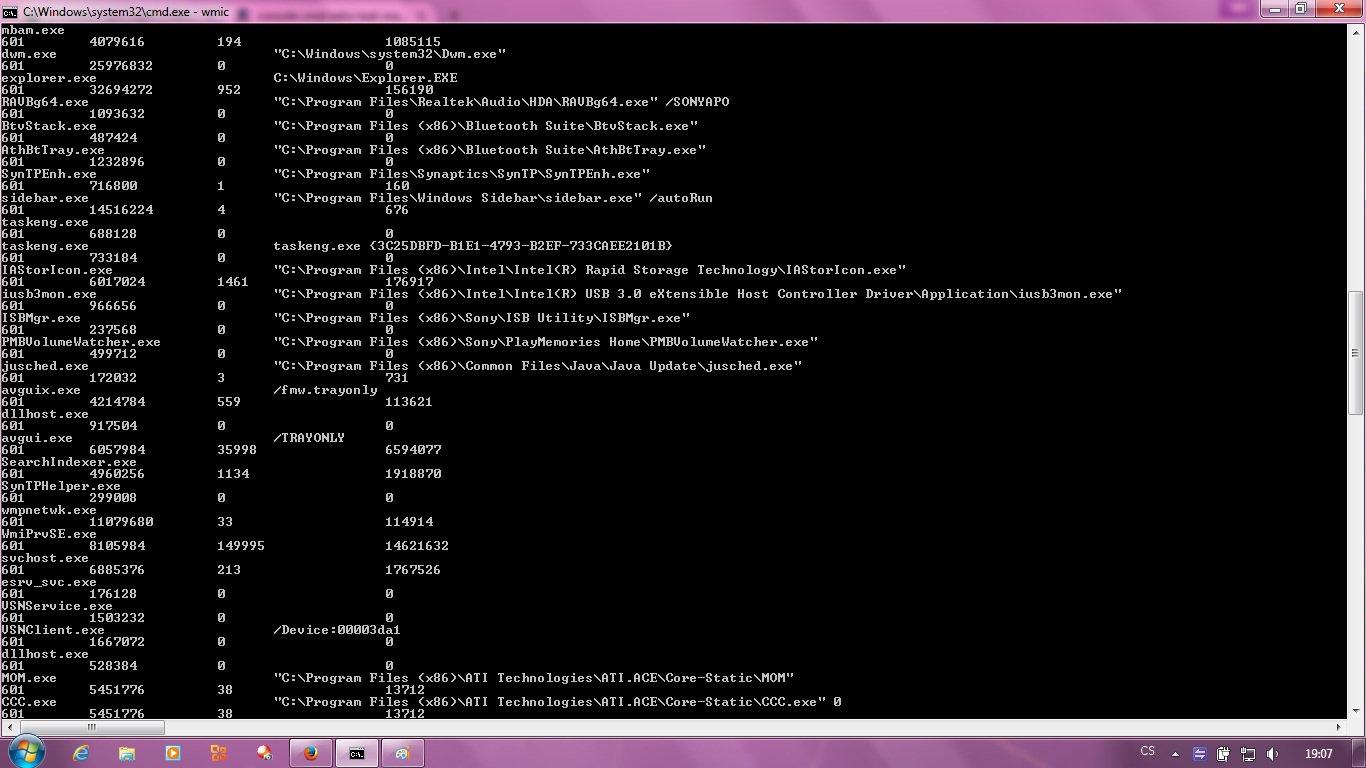
Task: Open the volume speaker tray icon
Action: point(1272,754)
